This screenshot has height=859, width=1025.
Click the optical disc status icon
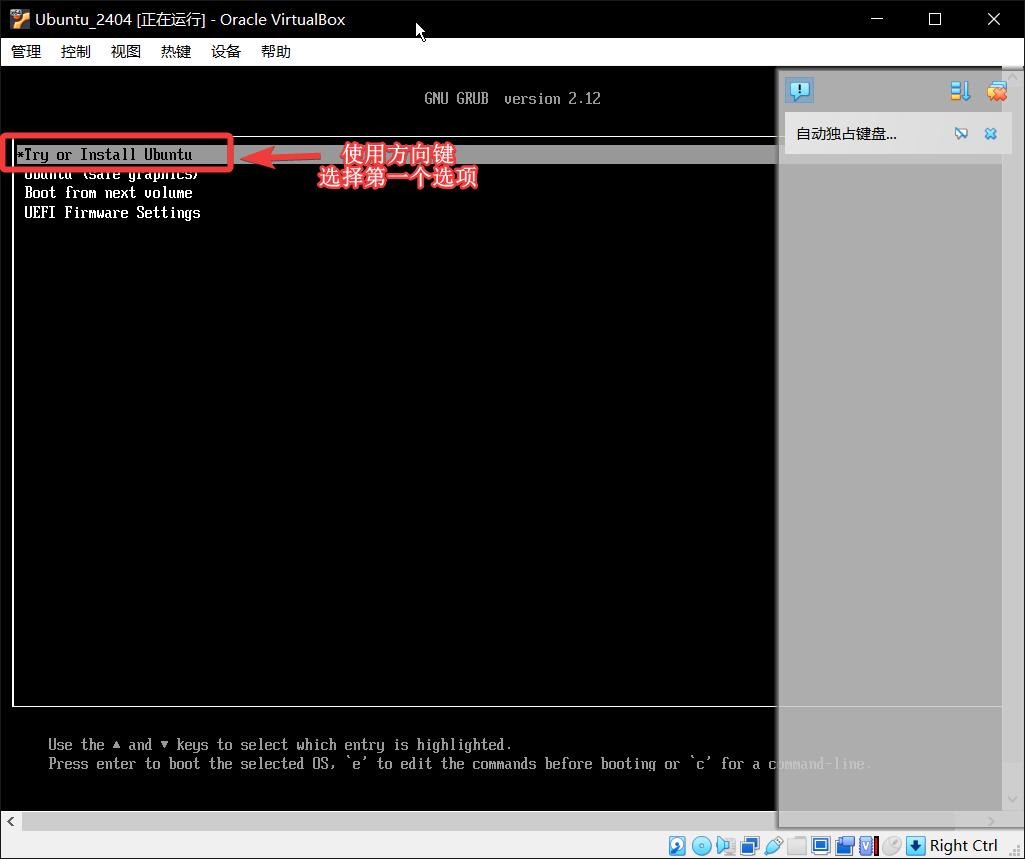tap(701, 846)
